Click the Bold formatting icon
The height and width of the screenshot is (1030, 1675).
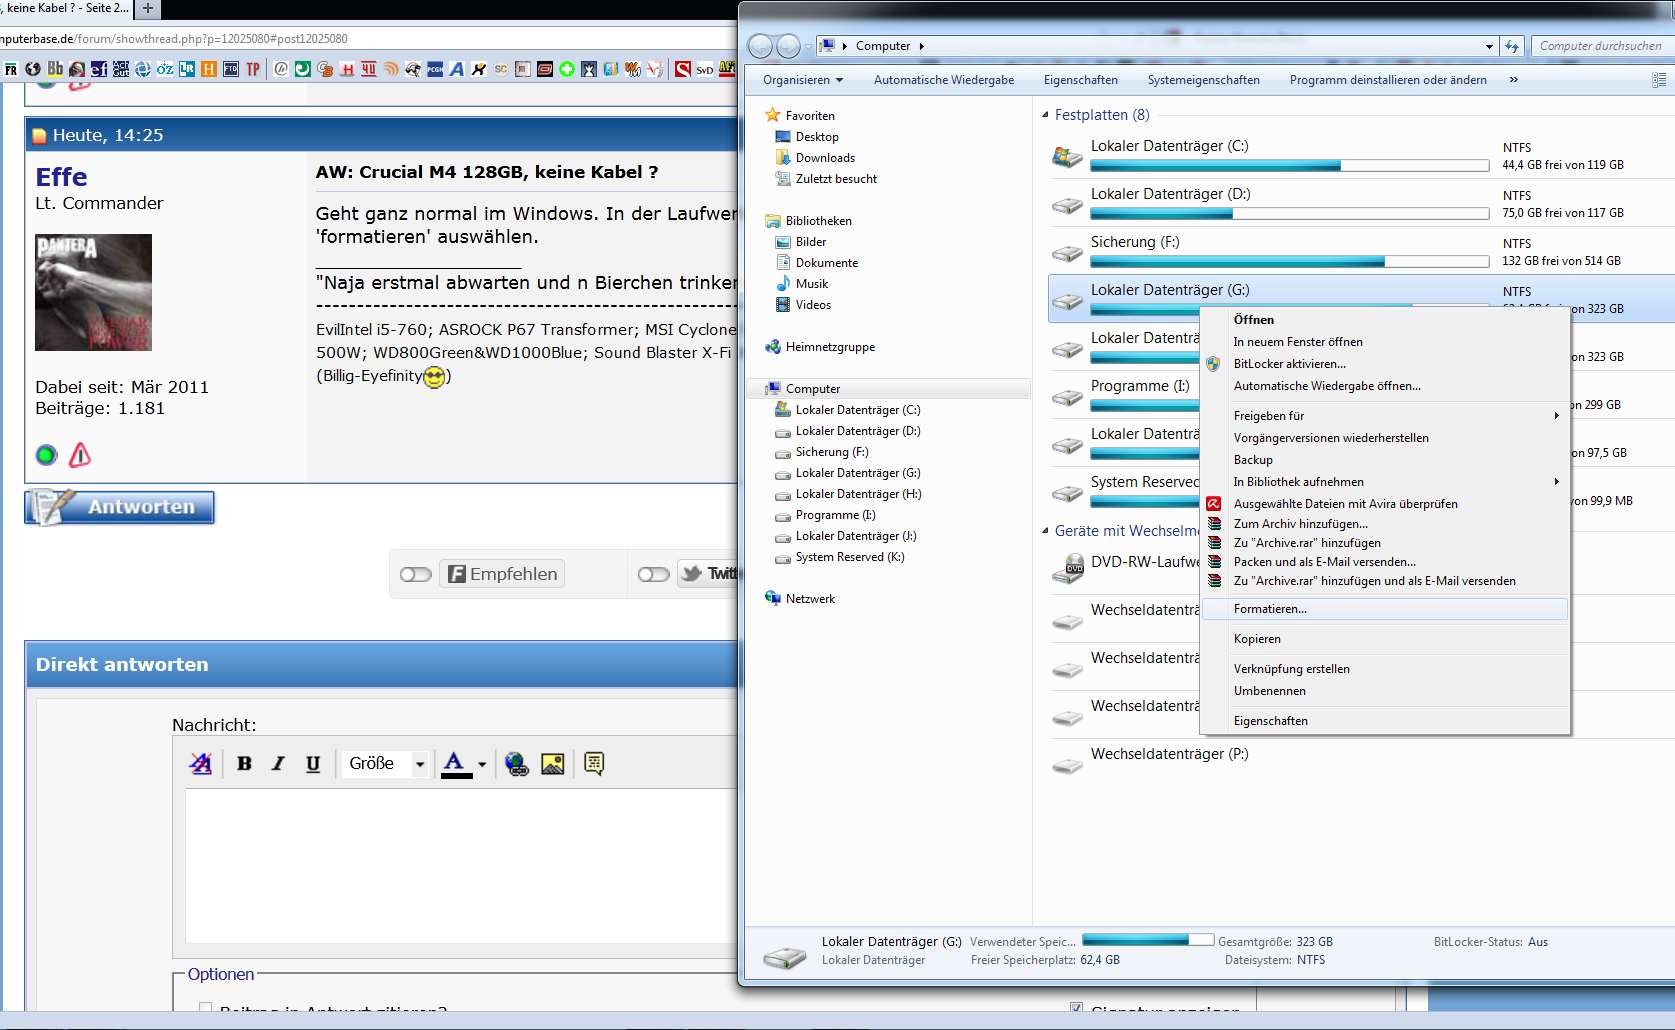[244, 764]
